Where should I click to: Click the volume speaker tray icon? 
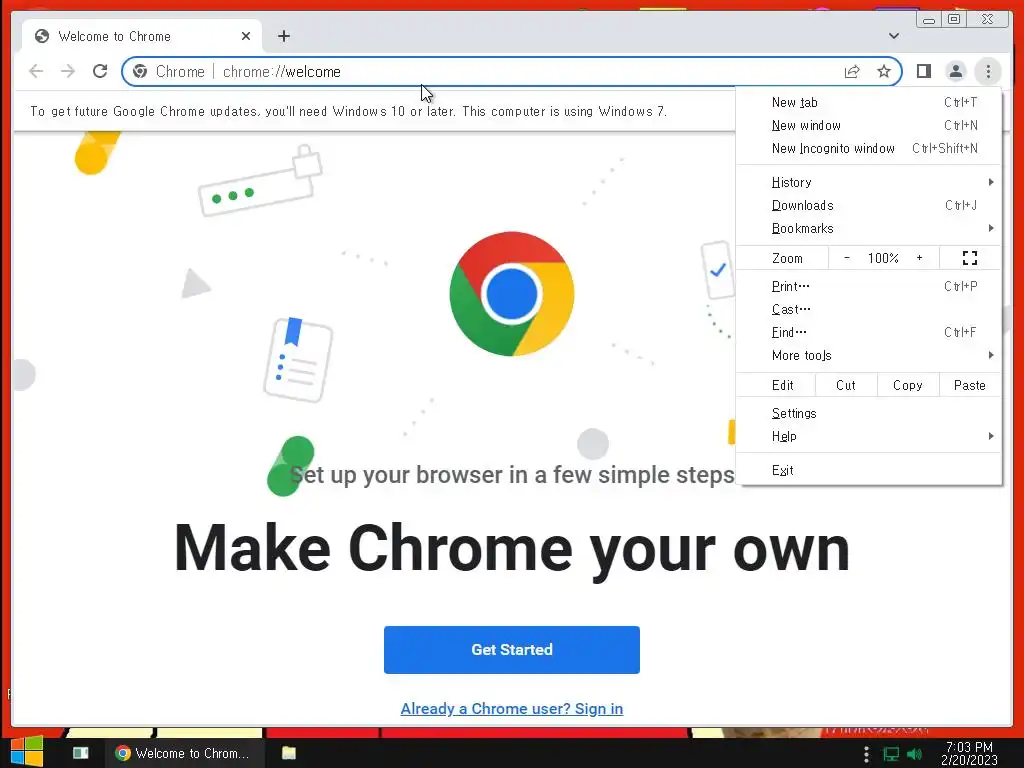coord(915,754)
